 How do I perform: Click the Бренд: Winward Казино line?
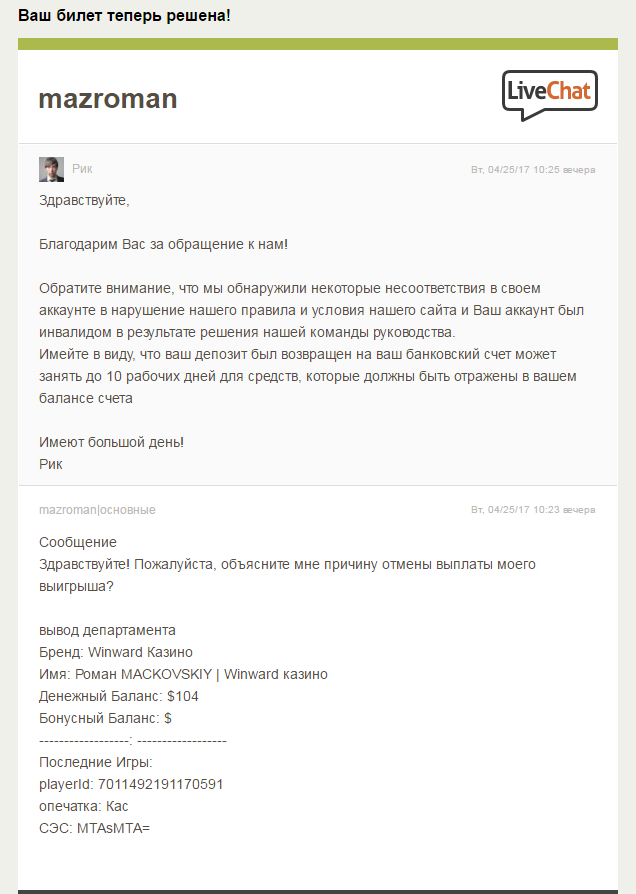[116, 652]
